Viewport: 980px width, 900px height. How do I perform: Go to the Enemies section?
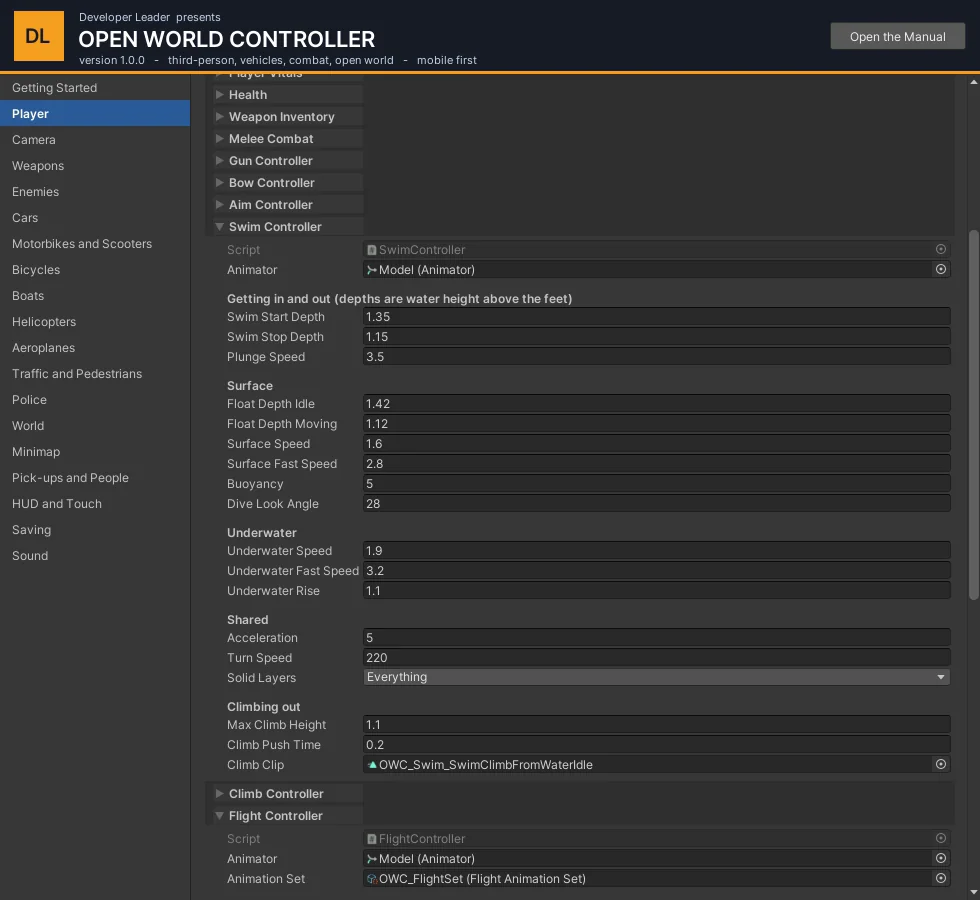95,192
